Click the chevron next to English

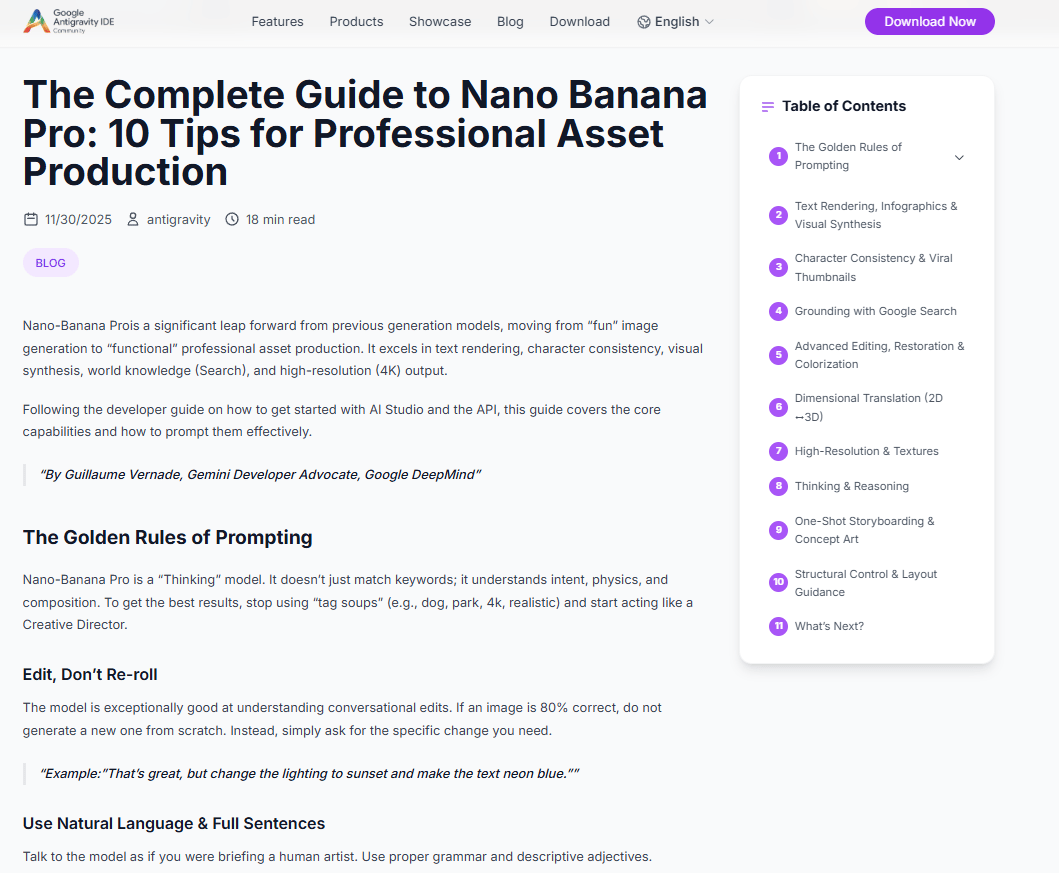(709, 22)
